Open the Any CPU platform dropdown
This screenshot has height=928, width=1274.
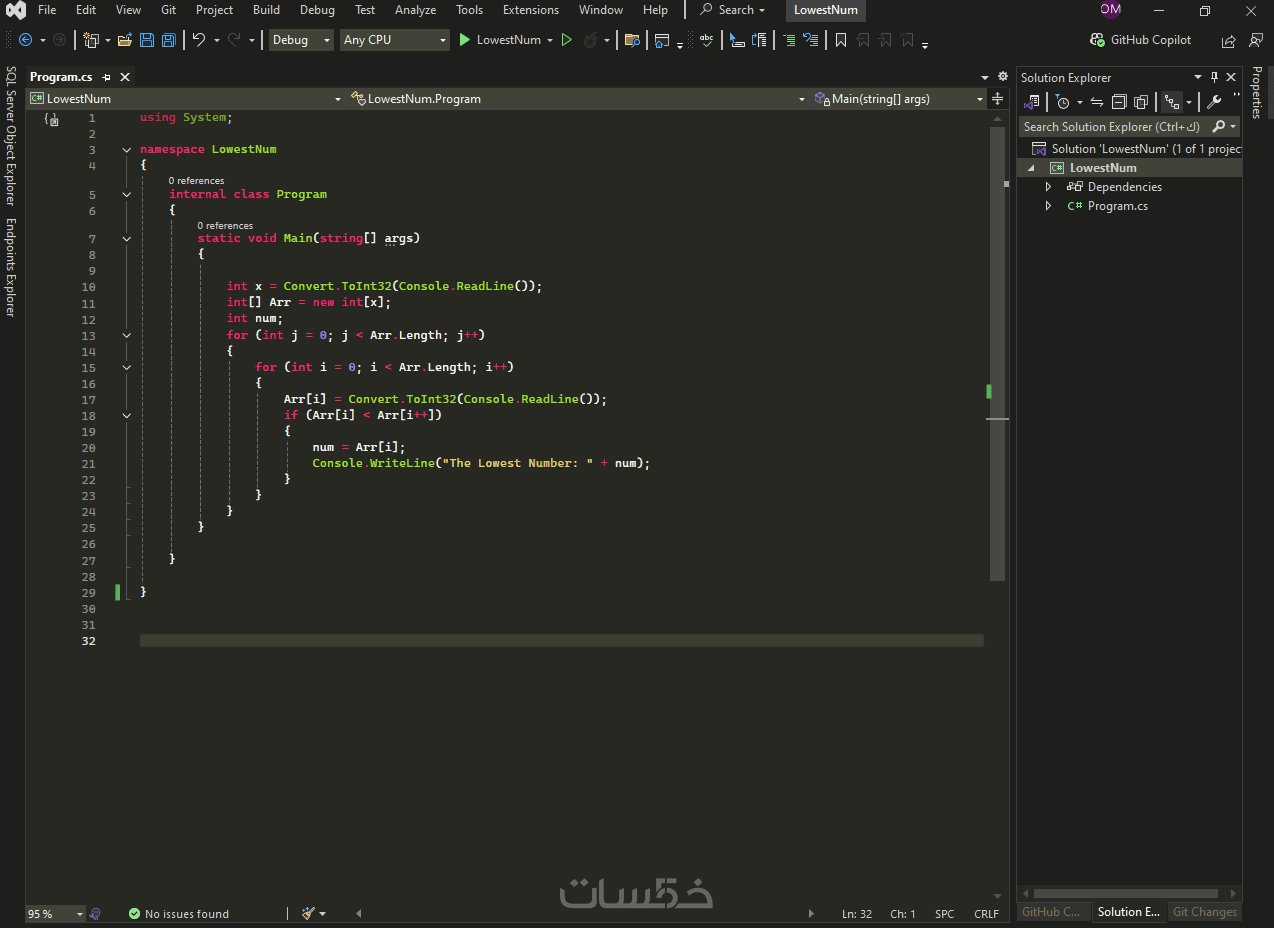394,40
